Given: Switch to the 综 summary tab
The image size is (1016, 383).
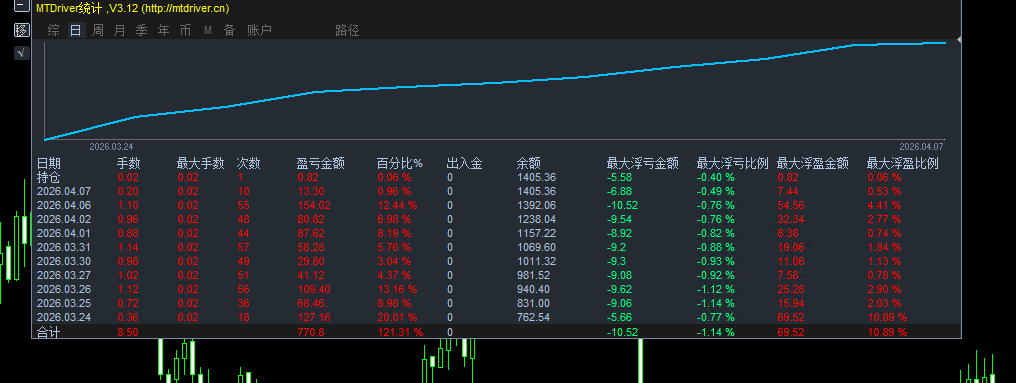Looking at the screenshot, I should point(53,30).
